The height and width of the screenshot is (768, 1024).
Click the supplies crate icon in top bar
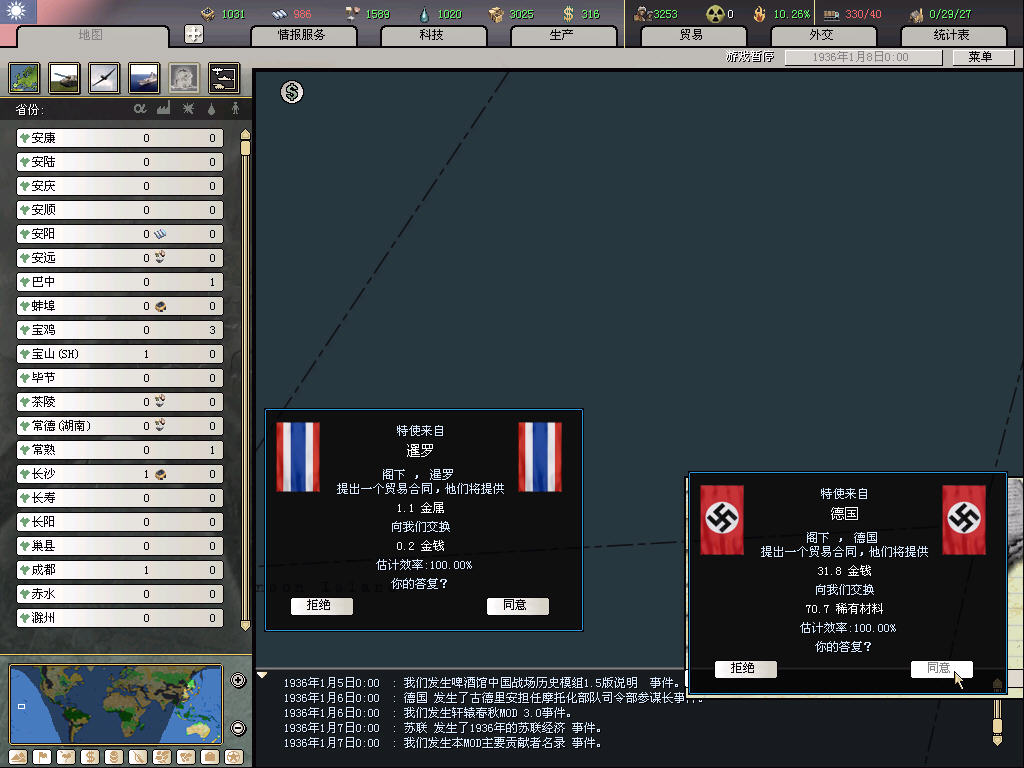click(x=497, y=14)
